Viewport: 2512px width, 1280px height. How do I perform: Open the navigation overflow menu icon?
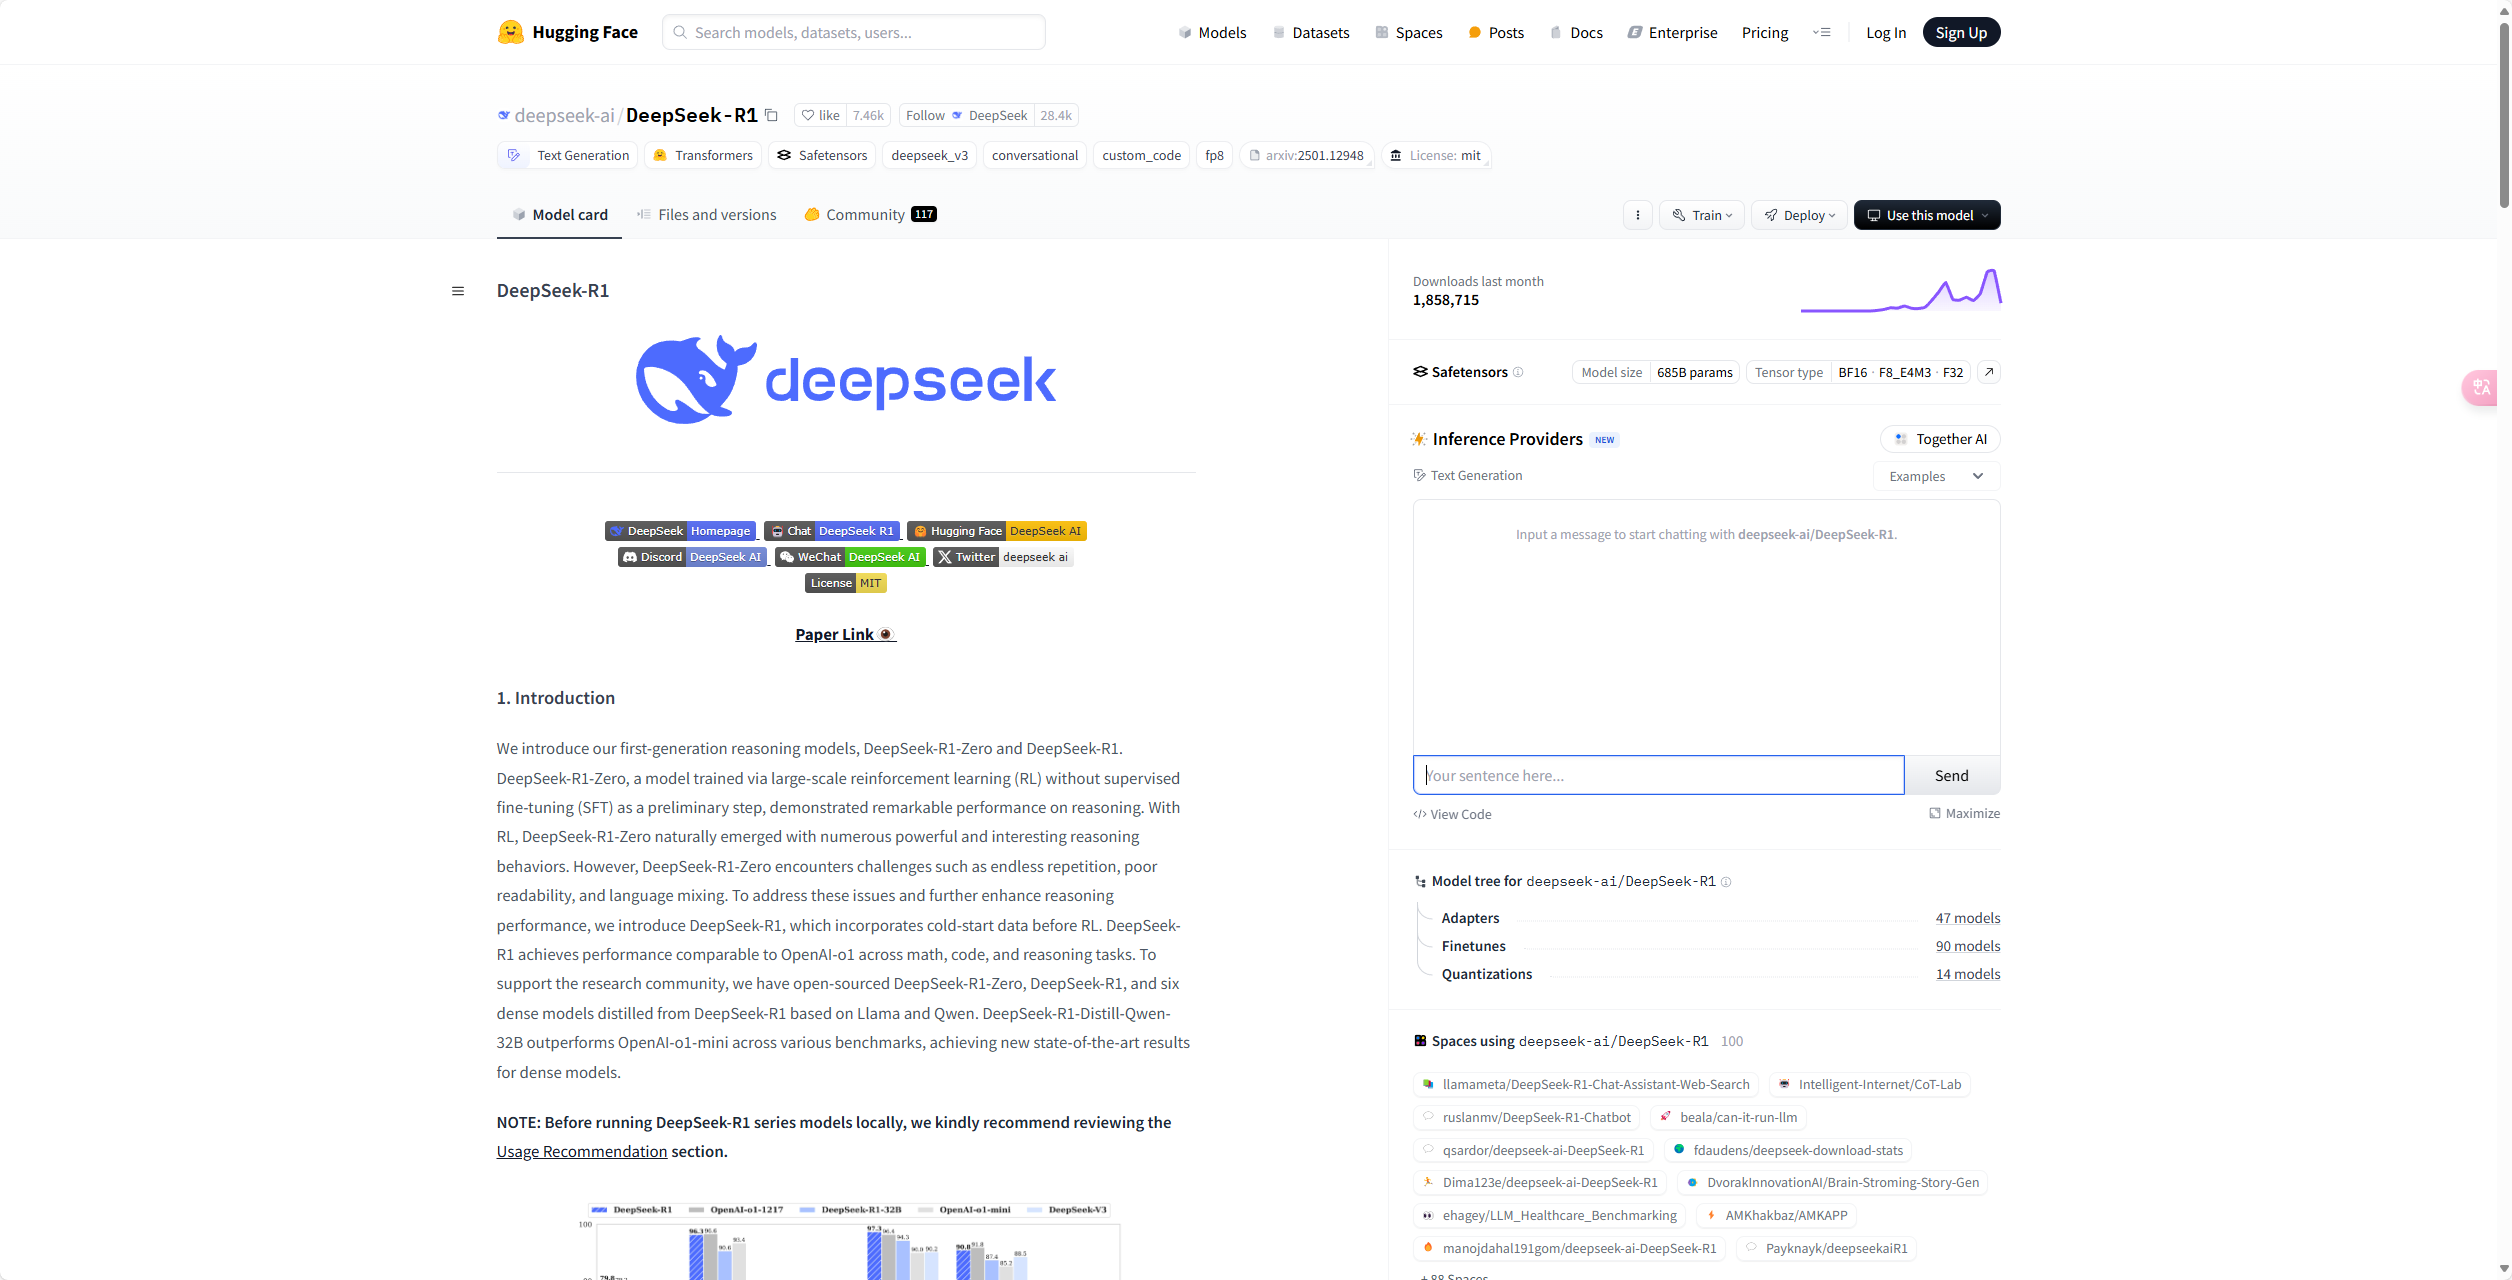click(1821, 32)
